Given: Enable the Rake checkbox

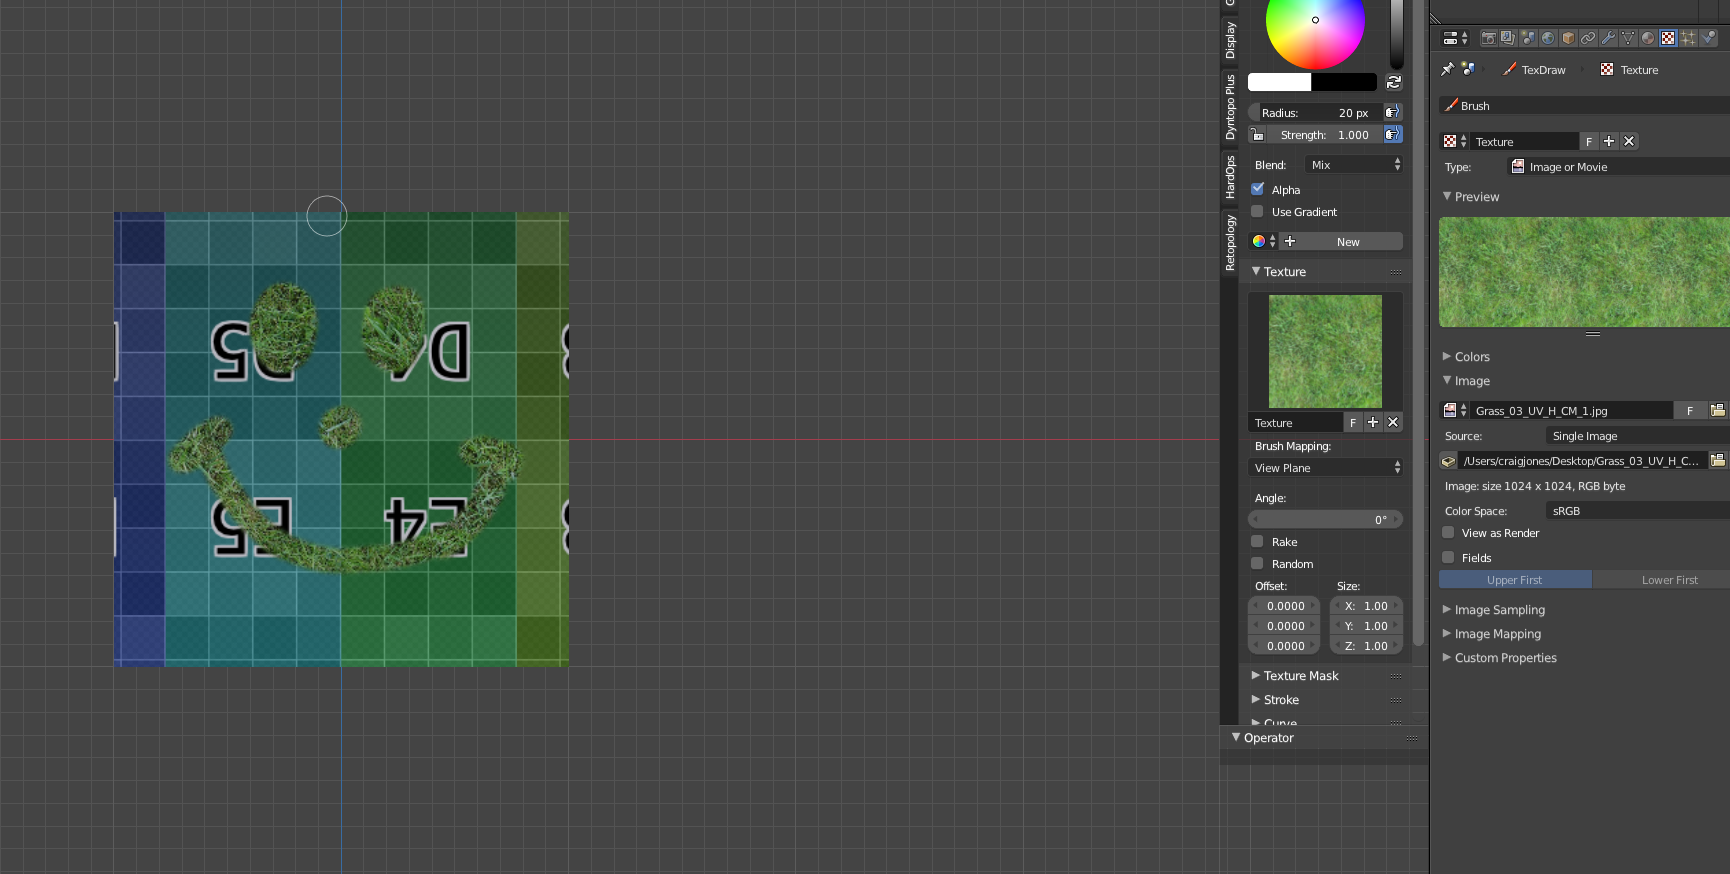Looking at the screenshot, I should pos(1258,541).
